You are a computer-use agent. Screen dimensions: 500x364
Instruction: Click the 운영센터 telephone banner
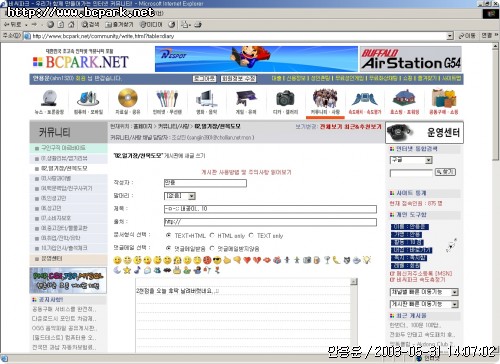pyautogui.click(x=424, y=132)
